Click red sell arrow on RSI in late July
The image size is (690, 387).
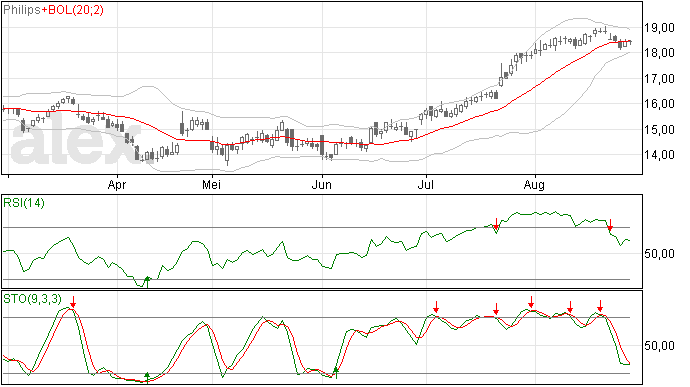[x=496, y=224]
